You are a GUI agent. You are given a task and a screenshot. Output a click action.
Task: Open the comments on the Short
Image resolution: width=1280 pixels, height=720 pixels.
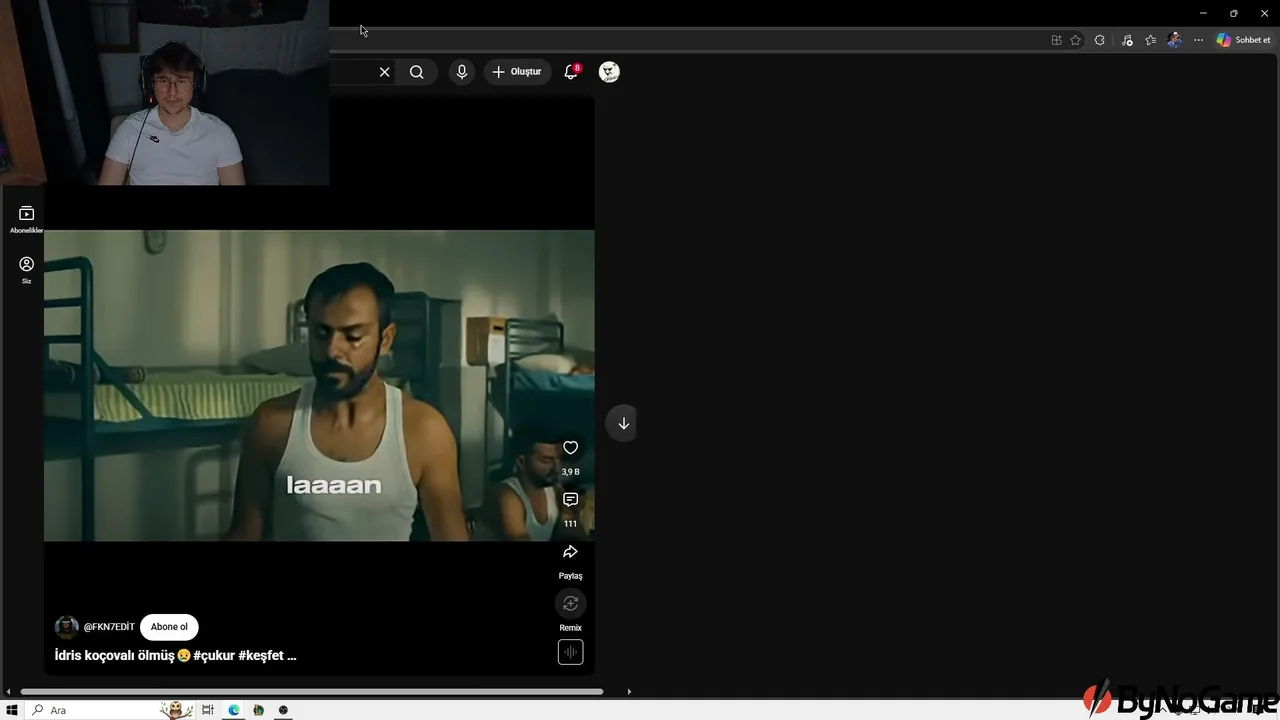point(570,500)
